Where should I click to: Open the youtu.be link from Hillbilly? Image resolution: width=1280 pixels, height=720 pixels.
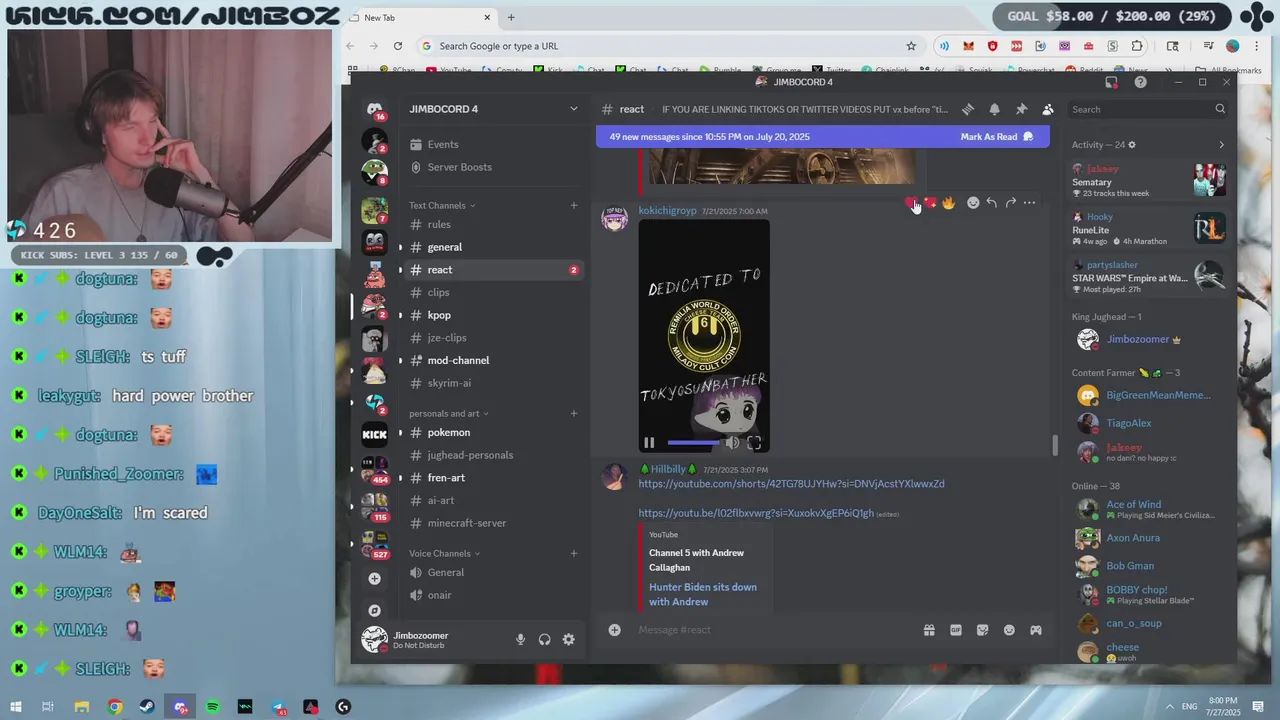coord(756,513)
